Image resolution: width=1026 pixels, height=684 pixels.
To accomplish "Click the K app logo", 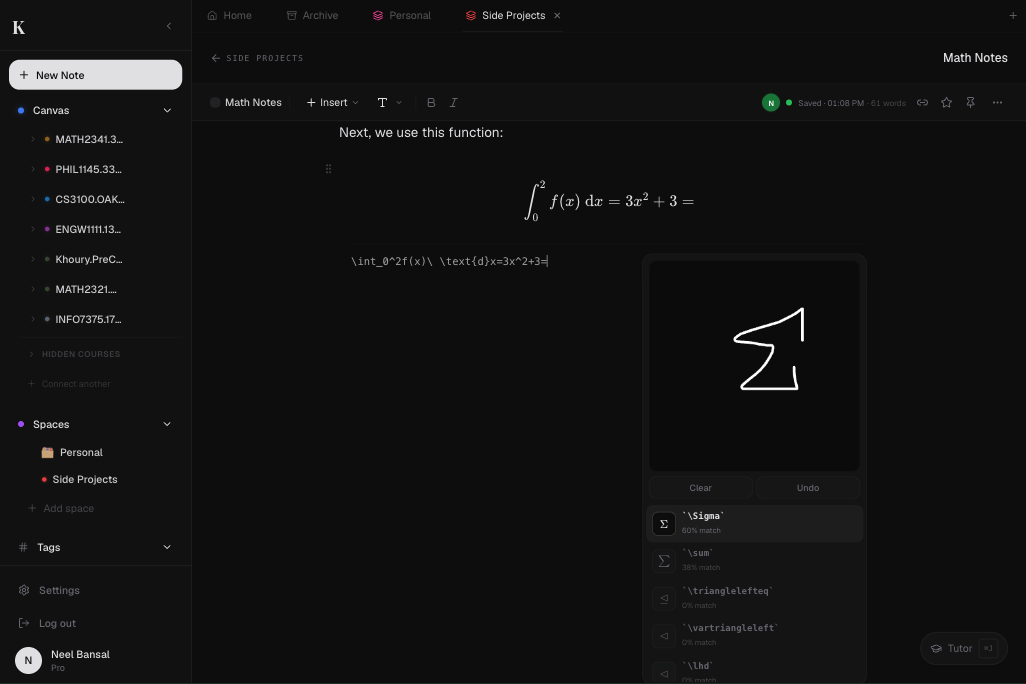I will [19, 27].
